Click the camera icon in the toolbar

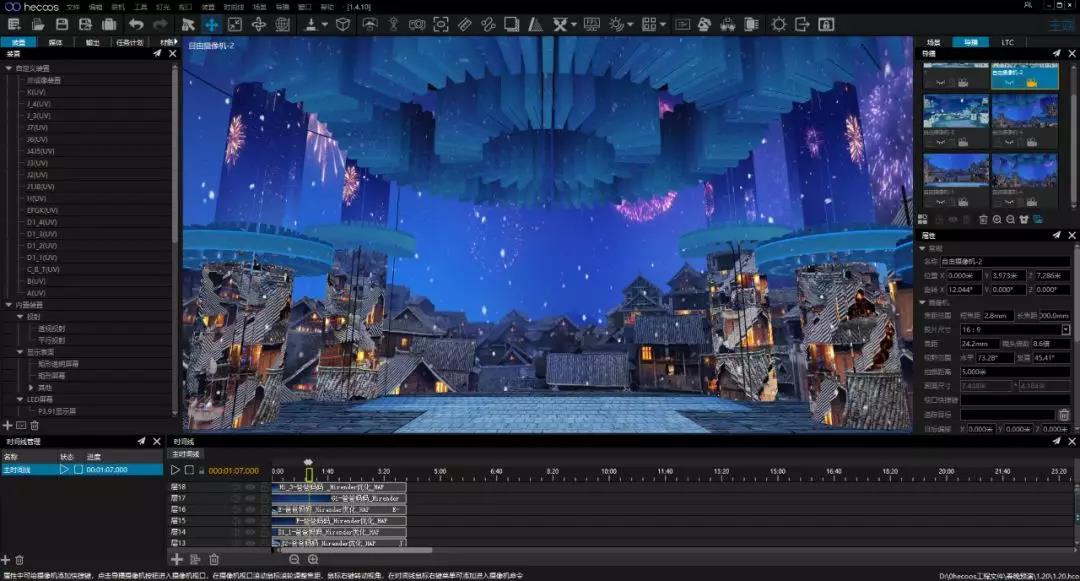[417, 25]
